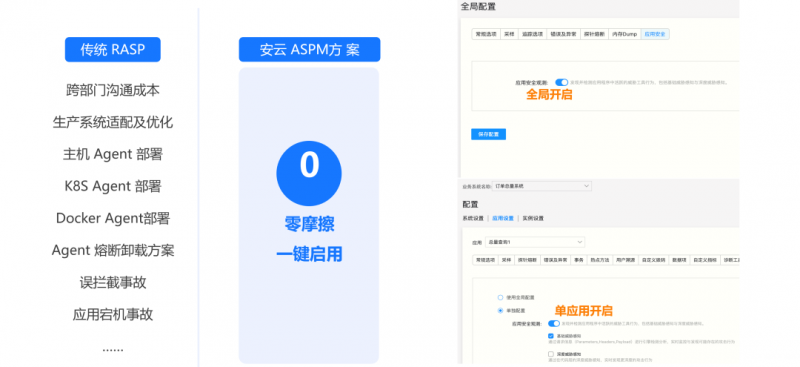This screenshot has width=800, height=367.
Task: Click the 零摩擦 text
Action: tap(309, 224)
